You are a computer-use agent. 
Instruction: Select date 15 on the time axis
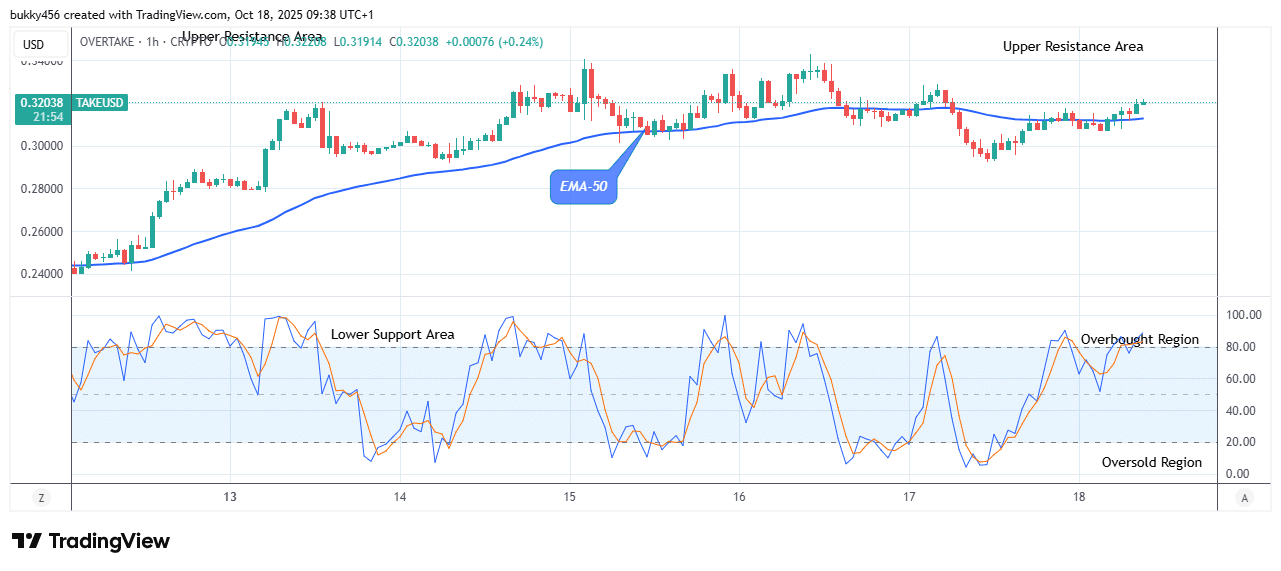click(x=569, y=497)
